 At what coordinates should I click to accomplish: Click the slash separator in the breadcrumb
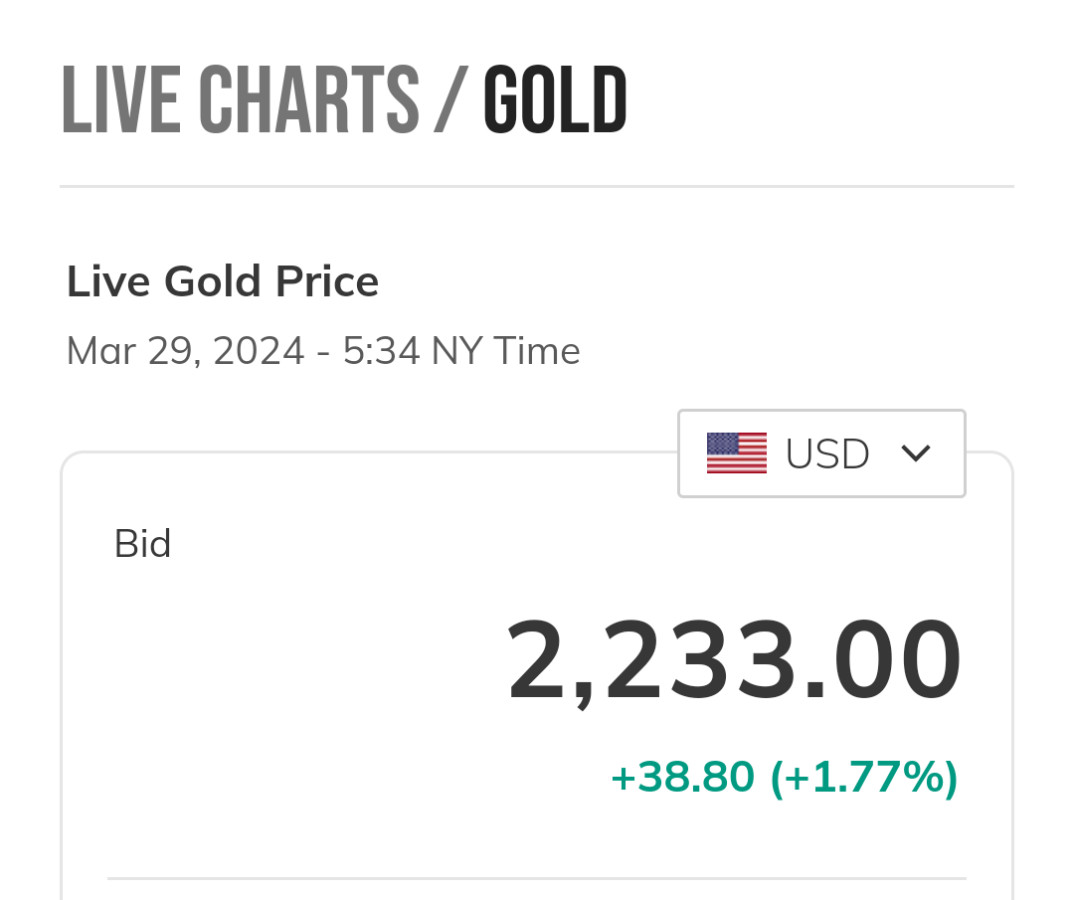pyautogui.click(x=450, y=100)
